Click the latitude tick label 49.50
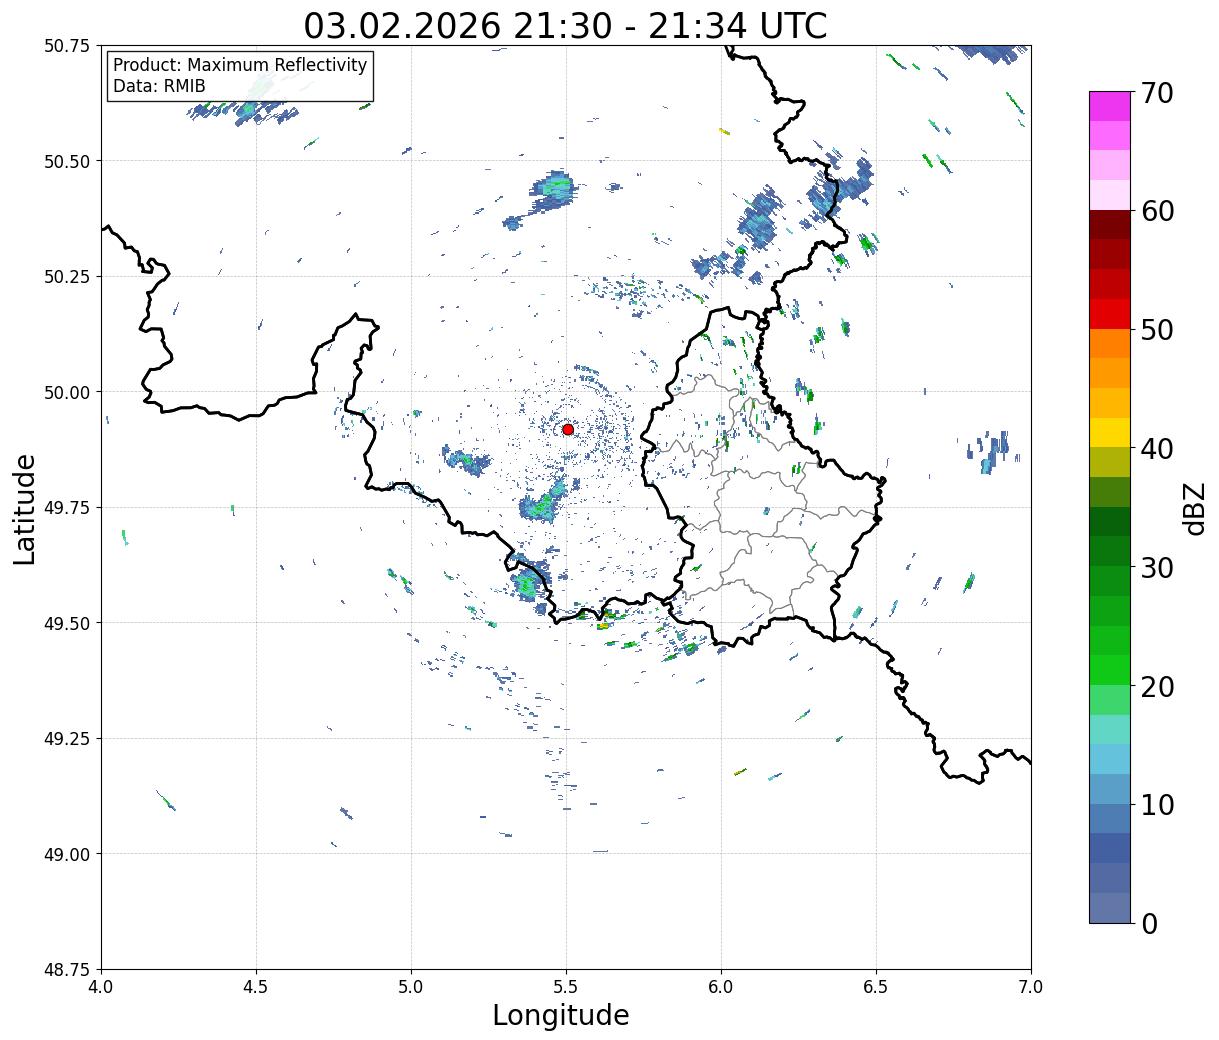Screen dimensions: 1219x1040 [x=67, y=623]
